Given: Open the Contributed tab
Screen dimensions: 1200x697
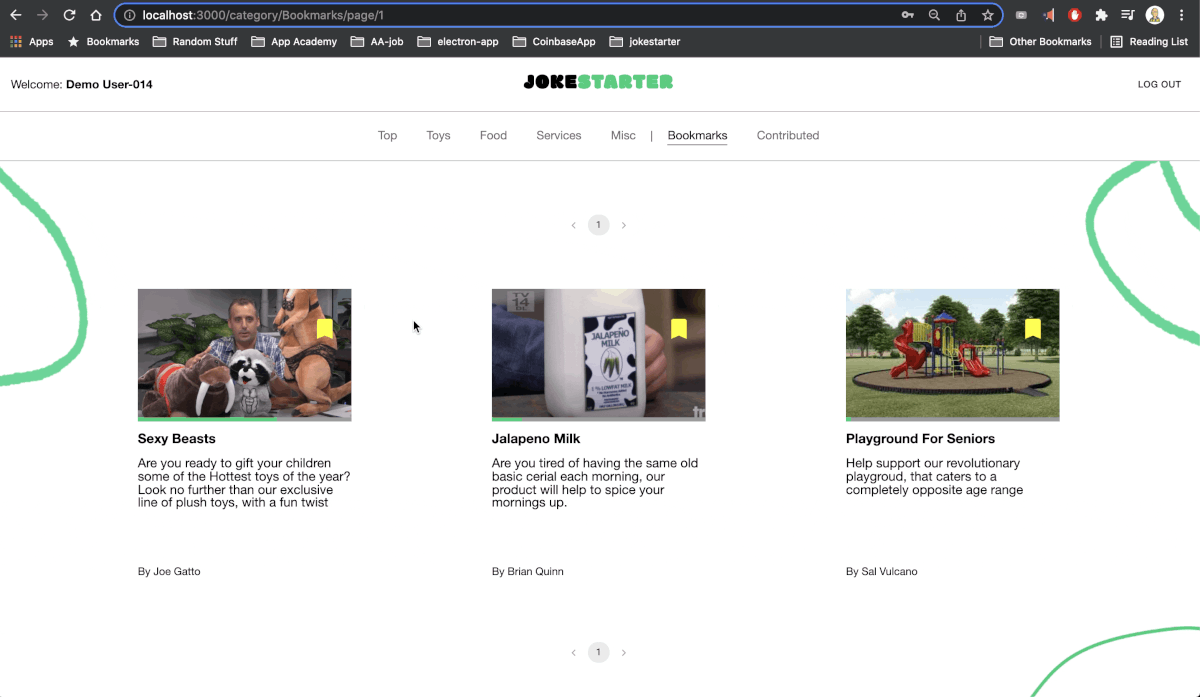Looking at the screenshot, I should 787,136.
